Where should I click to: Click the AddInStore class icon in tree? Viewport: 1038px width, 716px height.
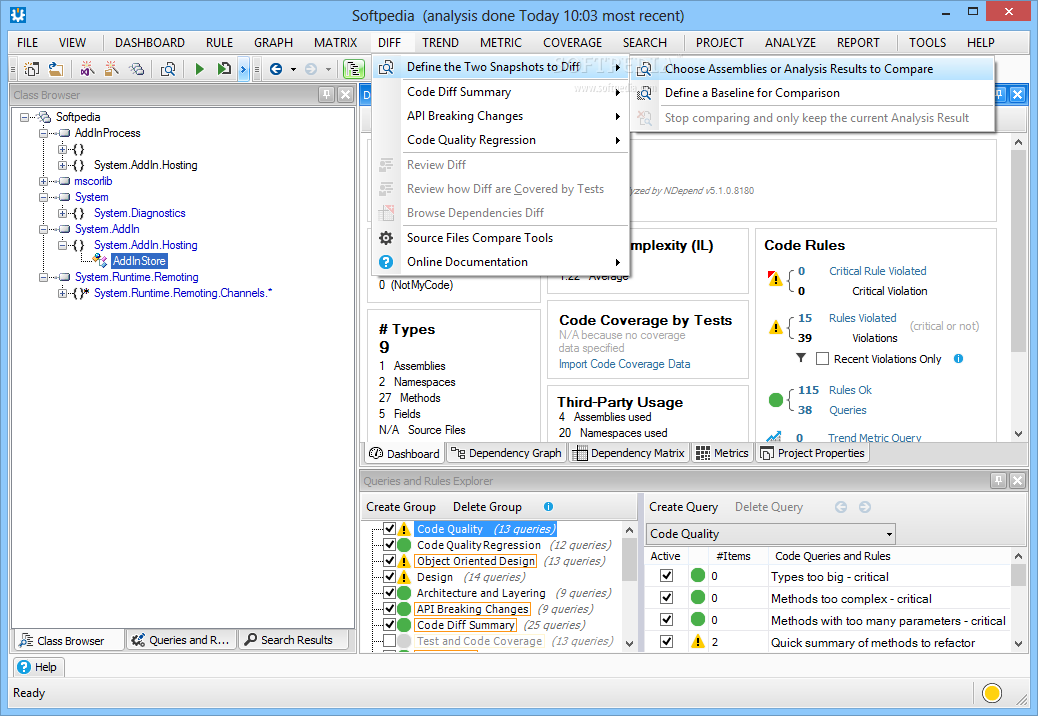pos(100,261)
